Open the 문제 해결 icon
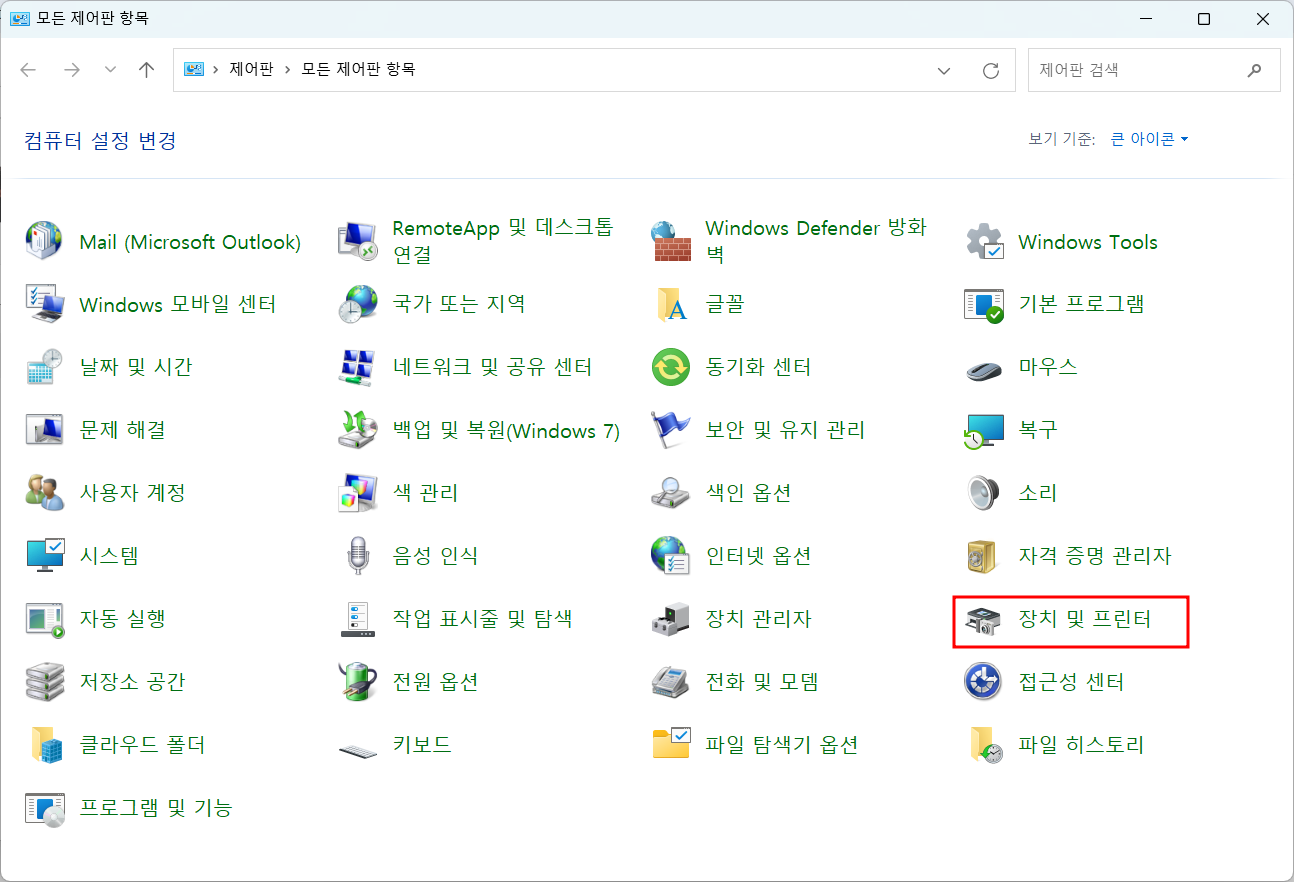The height and width of the screenshot is (882, 1294). tap(44, 430)
